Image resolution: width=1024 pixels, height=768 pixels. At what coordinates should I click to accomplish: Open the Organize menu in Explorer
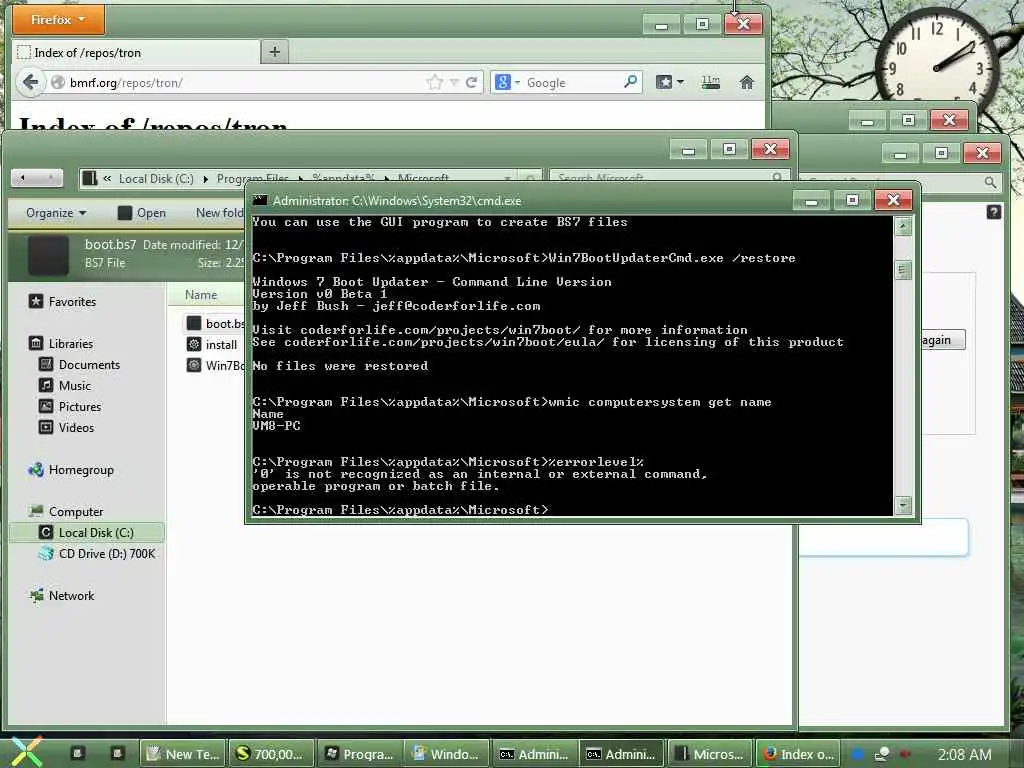pyautogui.click(x=56, y=213)
